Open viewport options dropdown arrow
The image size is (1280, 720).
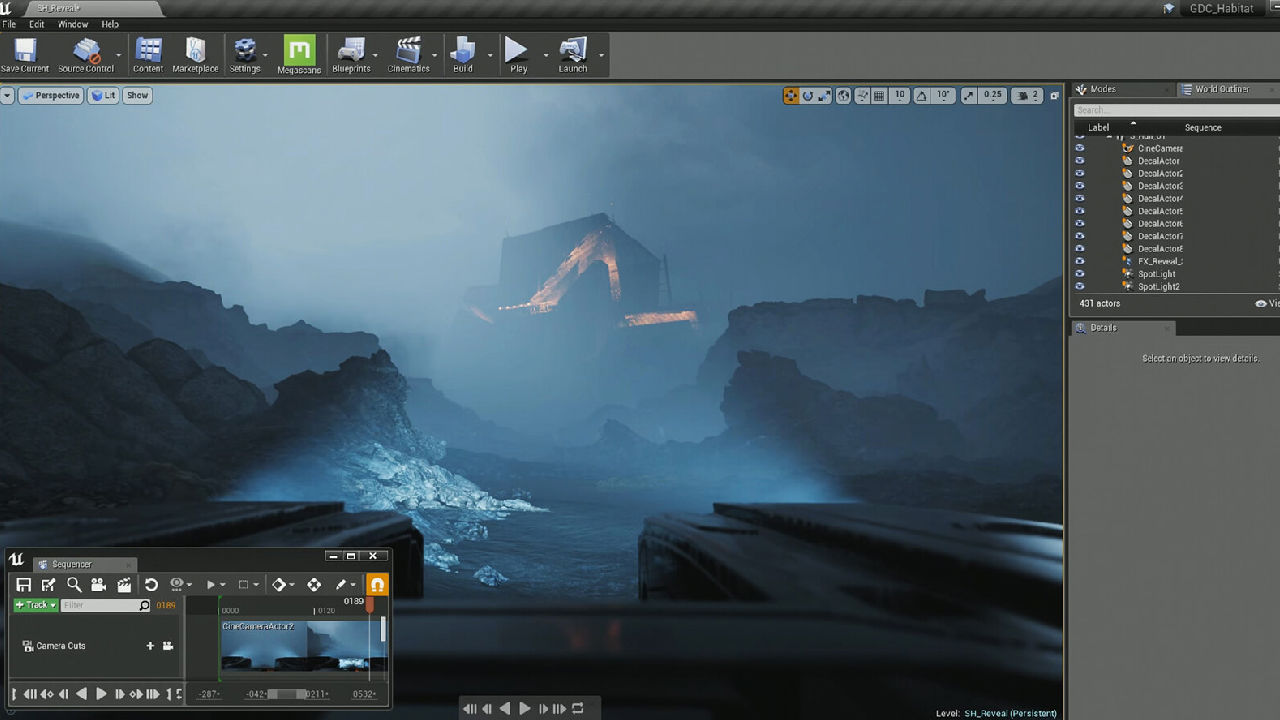coord(7,96)
